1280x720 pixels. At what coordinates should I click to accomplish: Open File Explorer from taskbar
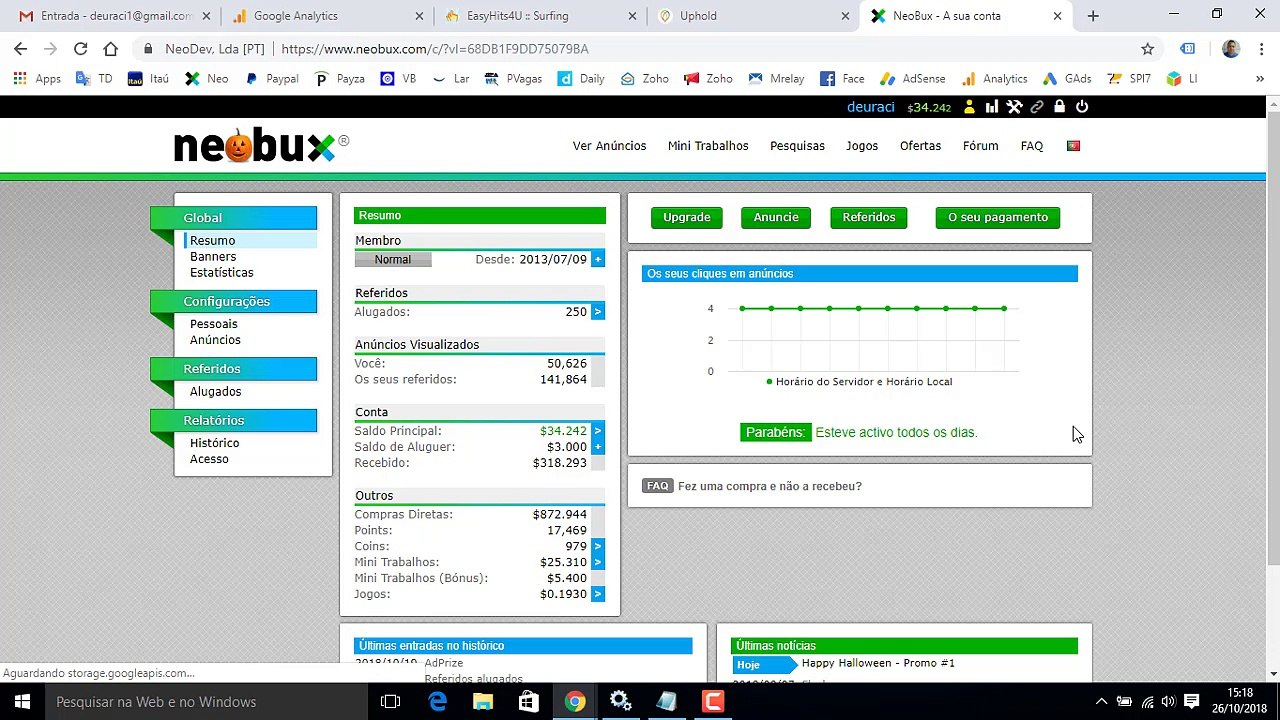click(x=483, y=702)
